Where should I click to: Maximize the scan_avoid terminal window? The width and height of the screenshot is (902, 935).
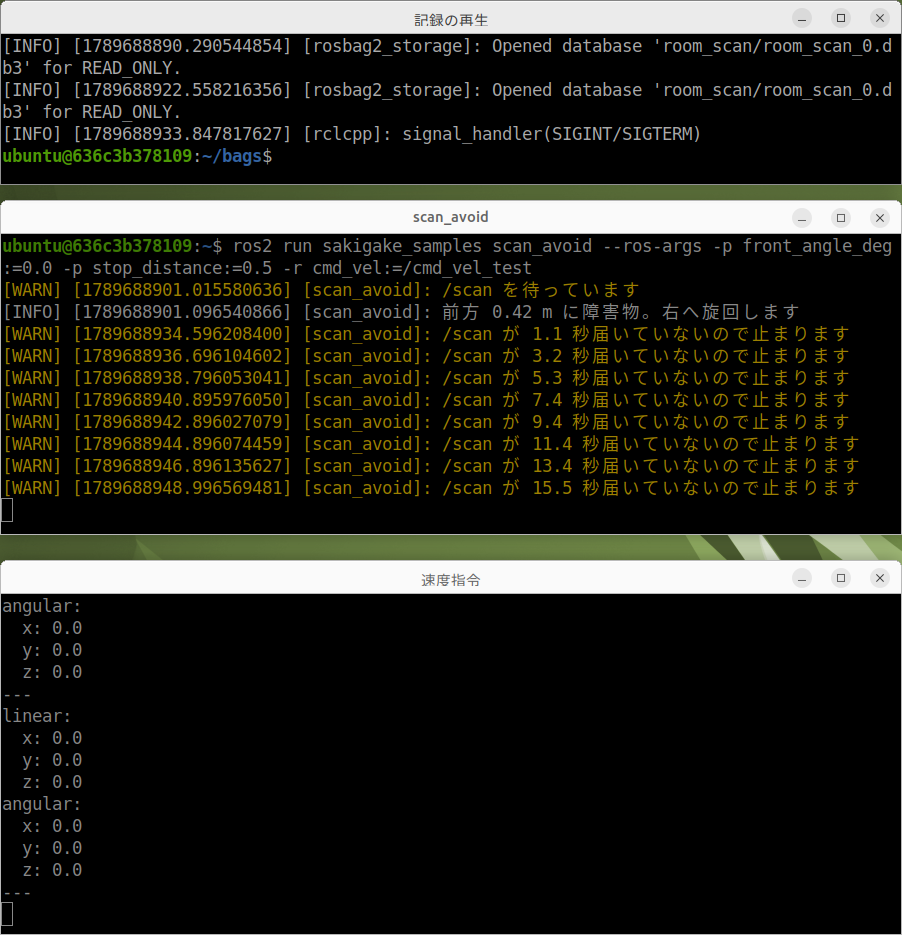point(841,218)
